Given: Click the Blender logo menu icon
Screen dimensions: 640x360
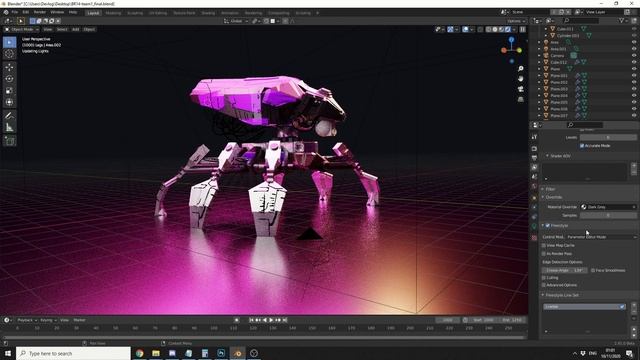Looking at the screenshot, I should tap(6, 12).
